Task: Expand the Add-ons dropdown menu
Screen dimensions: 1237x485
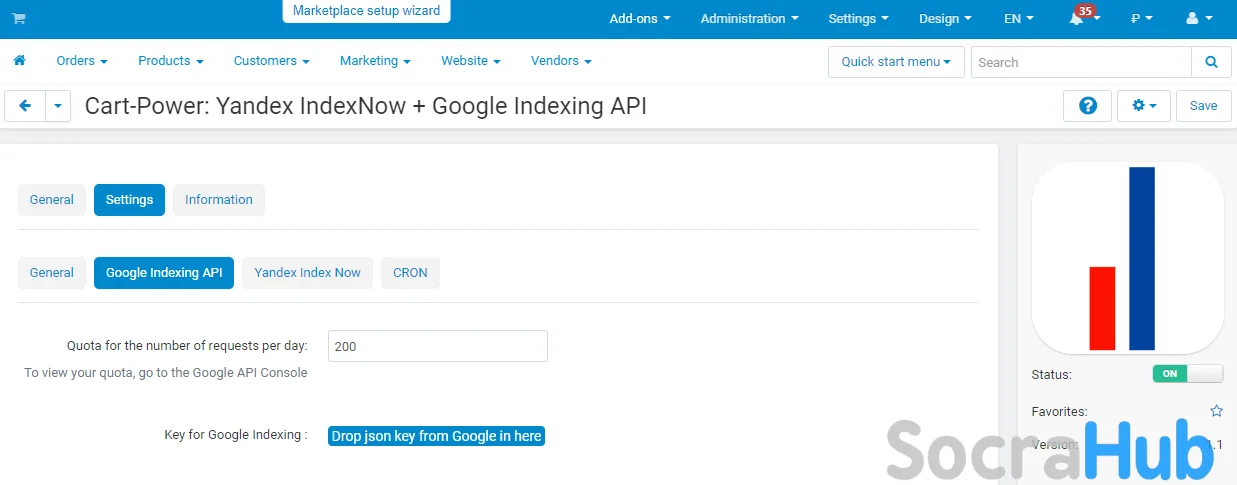Action: tap(639, 19)
